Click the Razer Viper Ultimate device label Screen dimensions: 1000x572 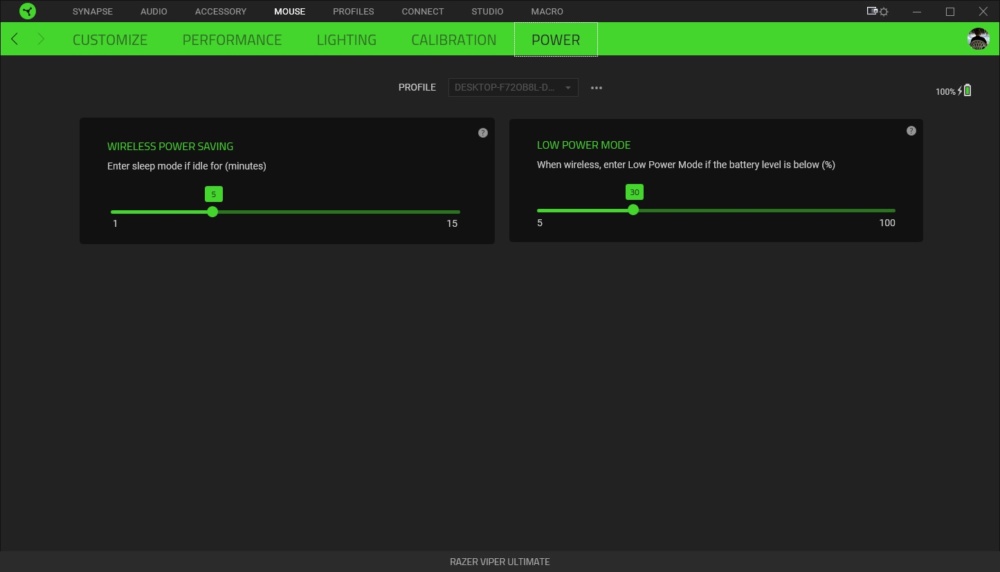tap(499, 562)
